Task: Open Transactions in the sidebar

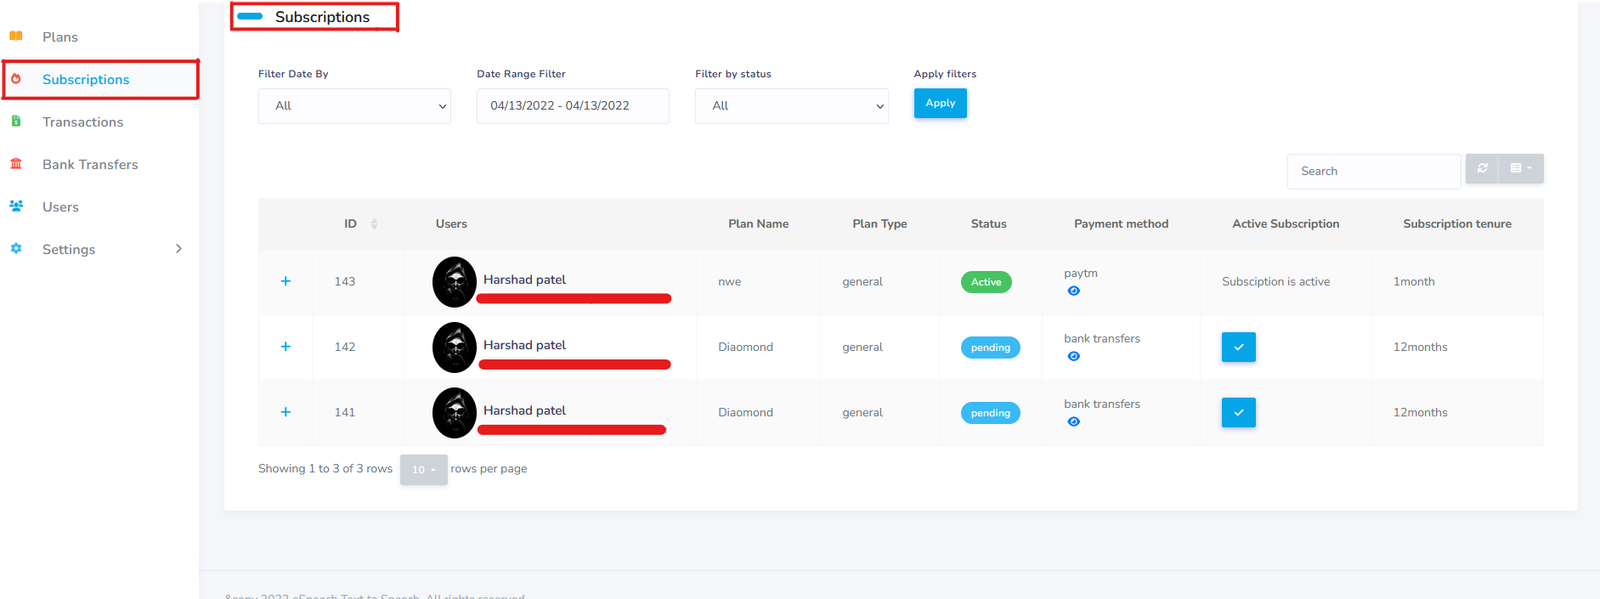Action: click(83, 122)
